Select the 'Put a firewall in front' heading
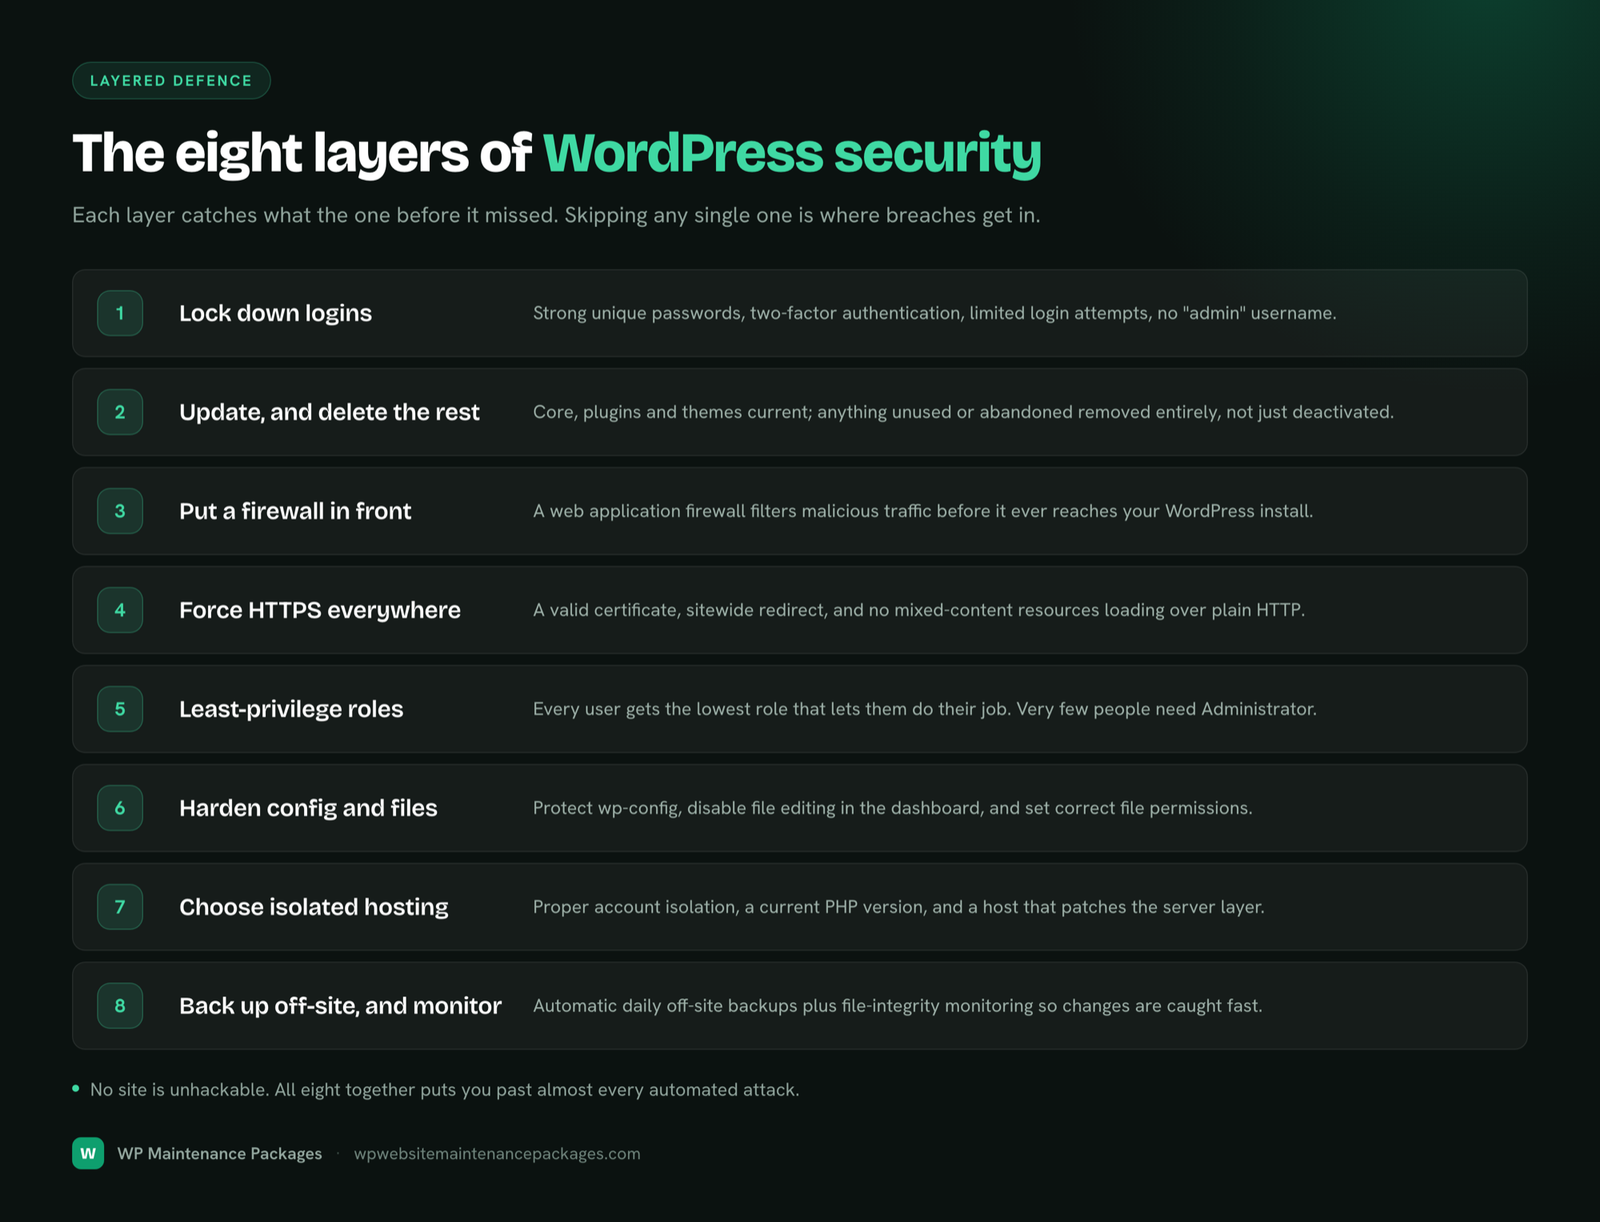This screenshot has height=1222, width=1600. click(295, 511)
